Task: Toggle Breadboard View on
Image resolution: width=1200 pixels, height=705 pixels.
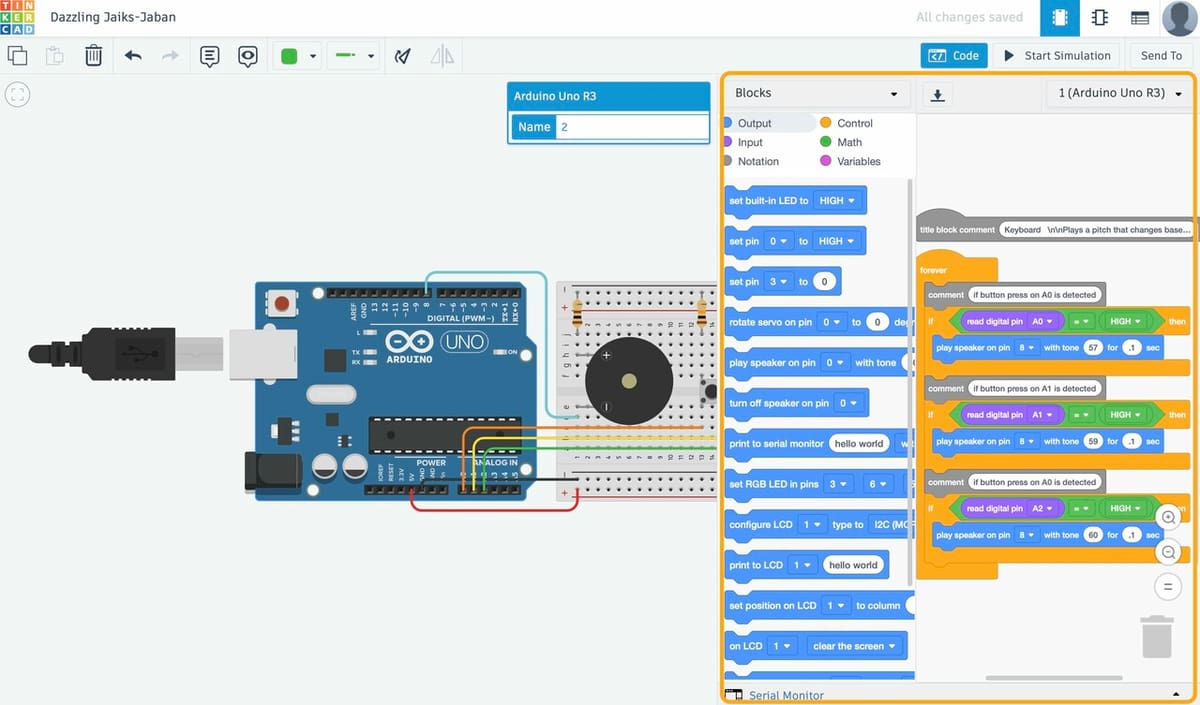Action: 1060,17
